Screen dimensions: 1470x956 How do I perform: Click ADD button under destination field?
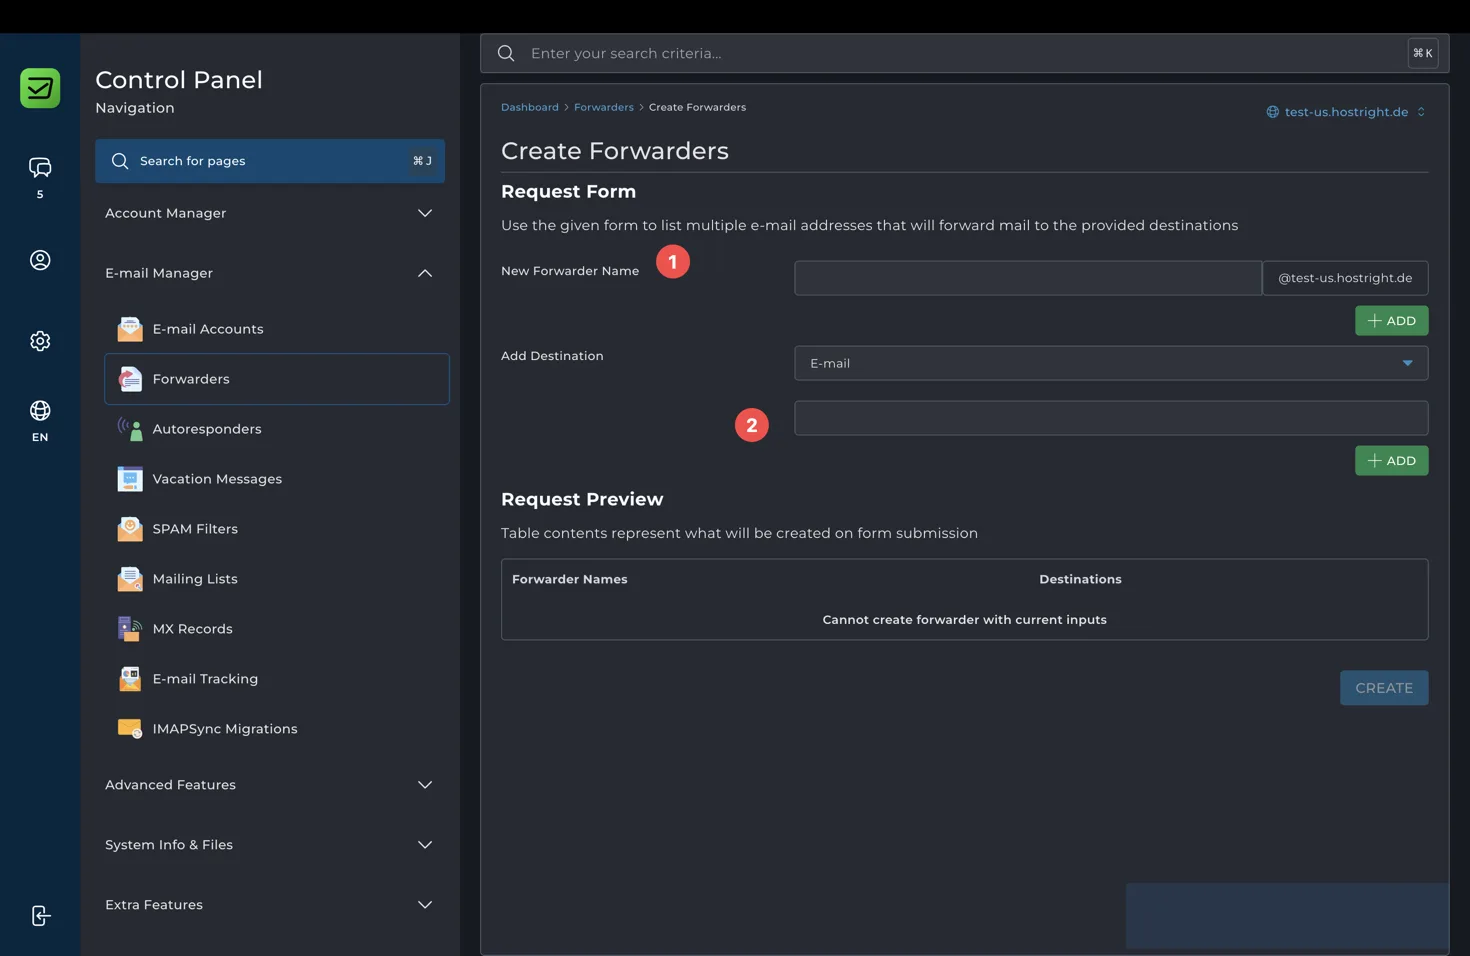pyautogui.click(x=1391, y=461)
